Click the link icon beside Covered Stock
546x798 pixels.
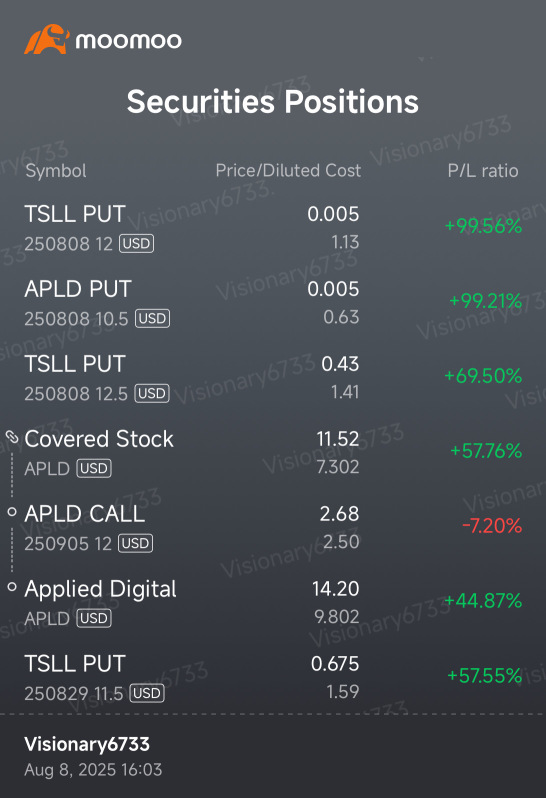point(12,437)
